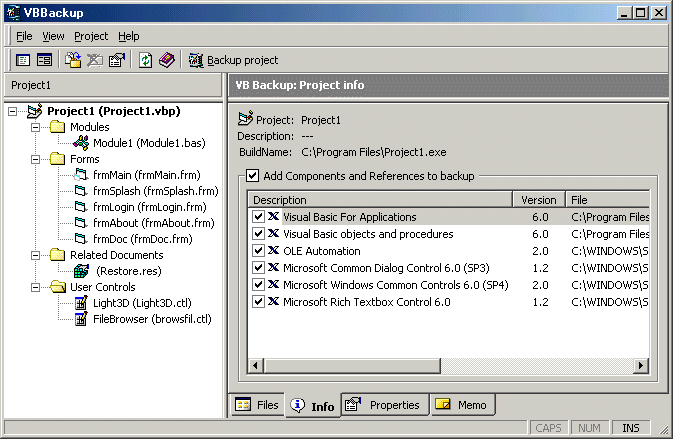Click the project icon beside Project: label
The width and height of the screenshot is (673, 439).
(x=246, y=118)
